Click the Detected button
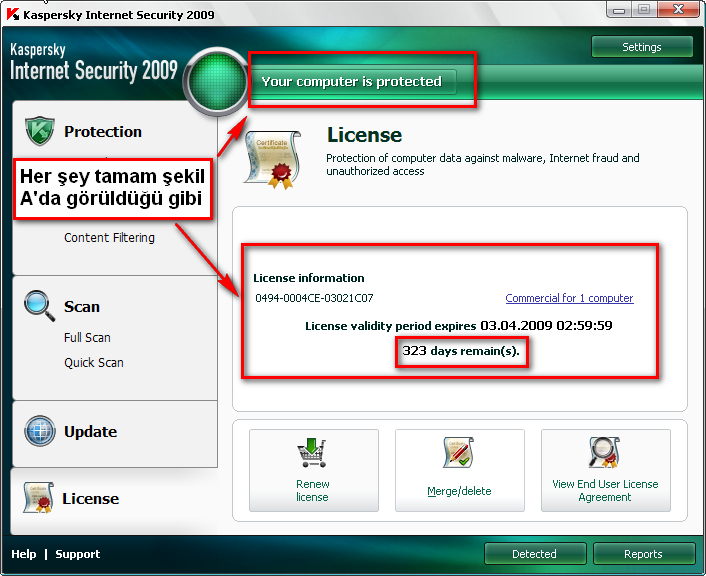706x576 pixels. point(535,553)
